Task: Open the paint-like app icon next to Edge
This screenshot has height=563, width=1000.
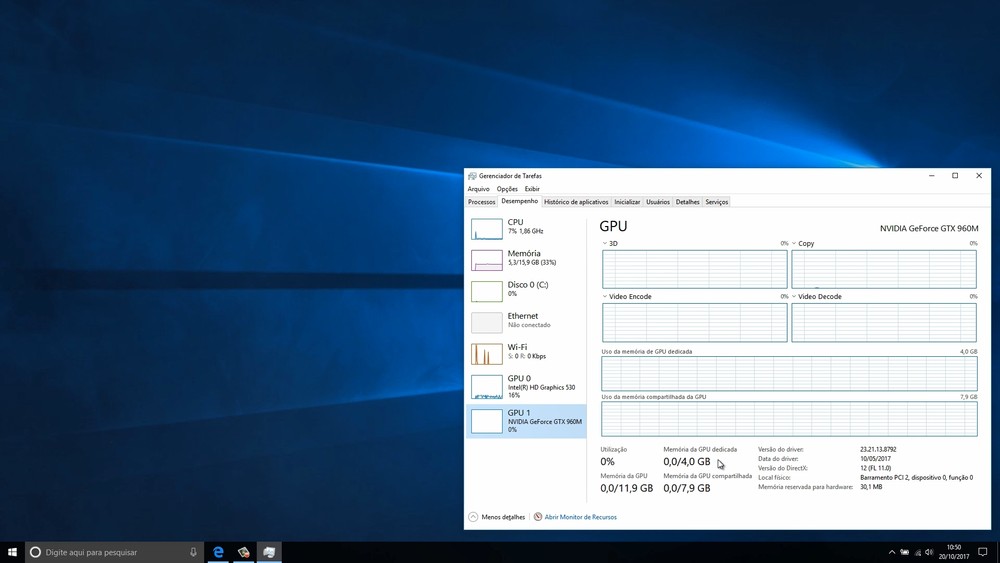Action: (x=244, y=552)
